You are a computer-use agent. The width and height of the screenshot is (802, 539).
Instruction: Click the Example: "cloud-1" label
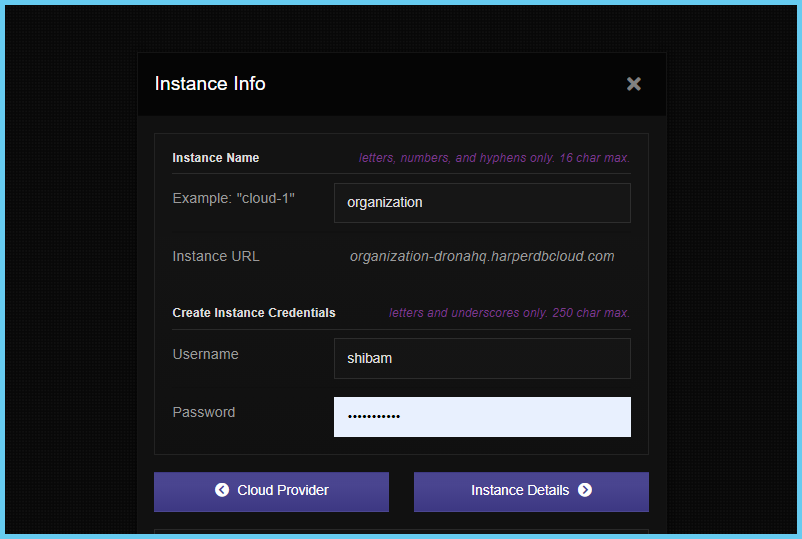(x=233, y=198)
